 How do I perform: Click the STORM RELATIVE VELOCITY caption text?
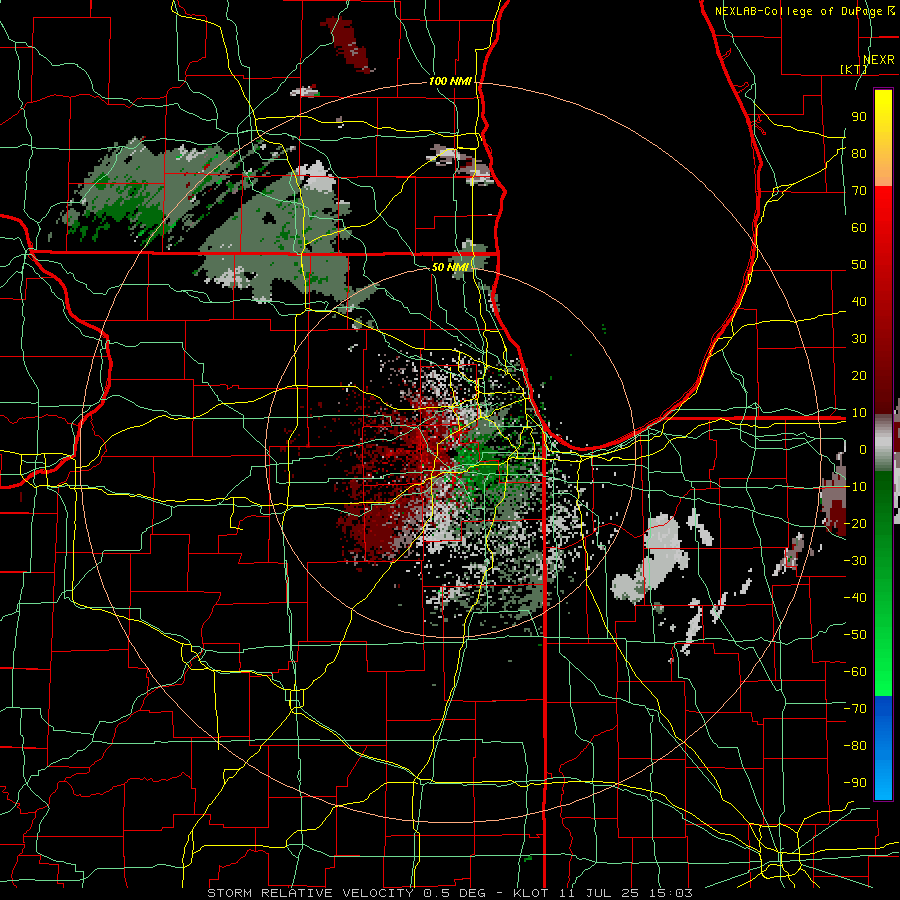(310, 893)
